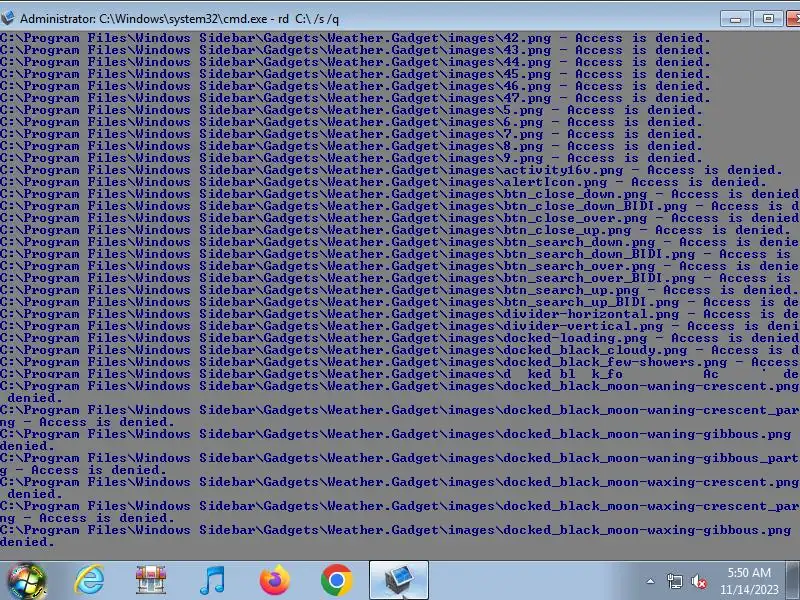800x600 pixels.
Task: Click the btn_close_over.png output line
Action: [400, 218]
